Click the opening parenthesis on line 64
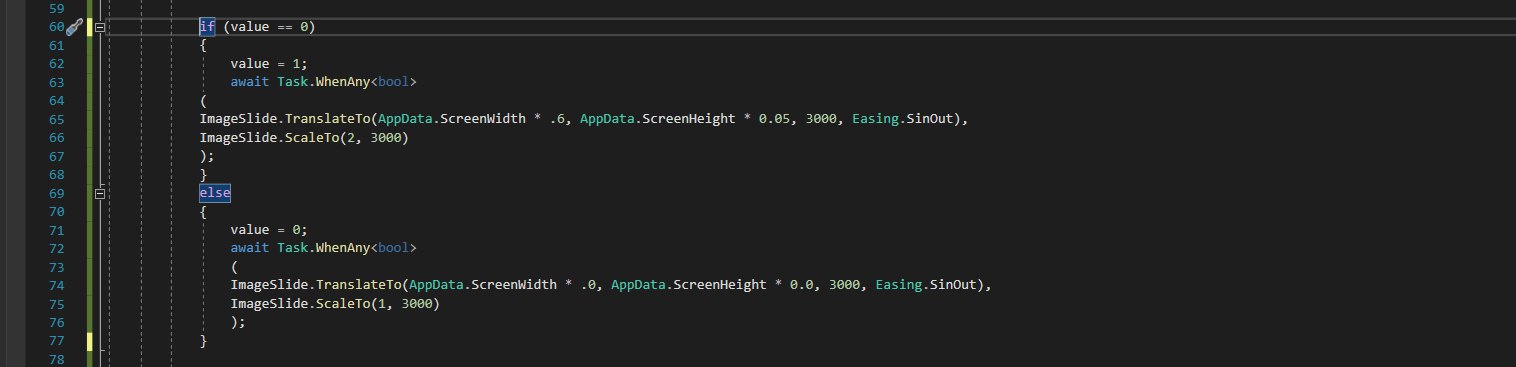This screenshot has width=1516, height=367. tap(203, 101)
